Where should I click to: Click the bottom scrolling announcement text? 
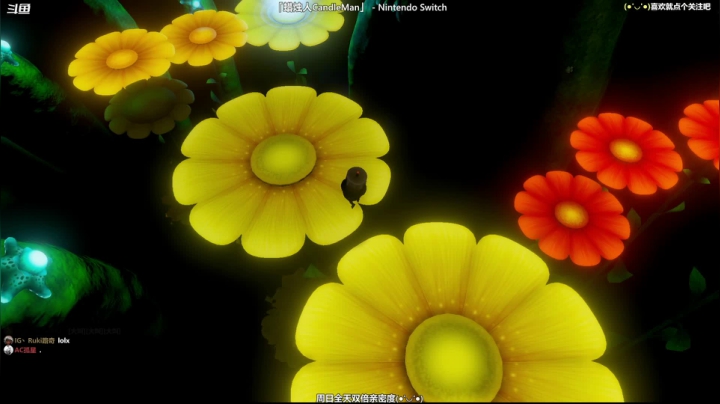tap(369, 398)
